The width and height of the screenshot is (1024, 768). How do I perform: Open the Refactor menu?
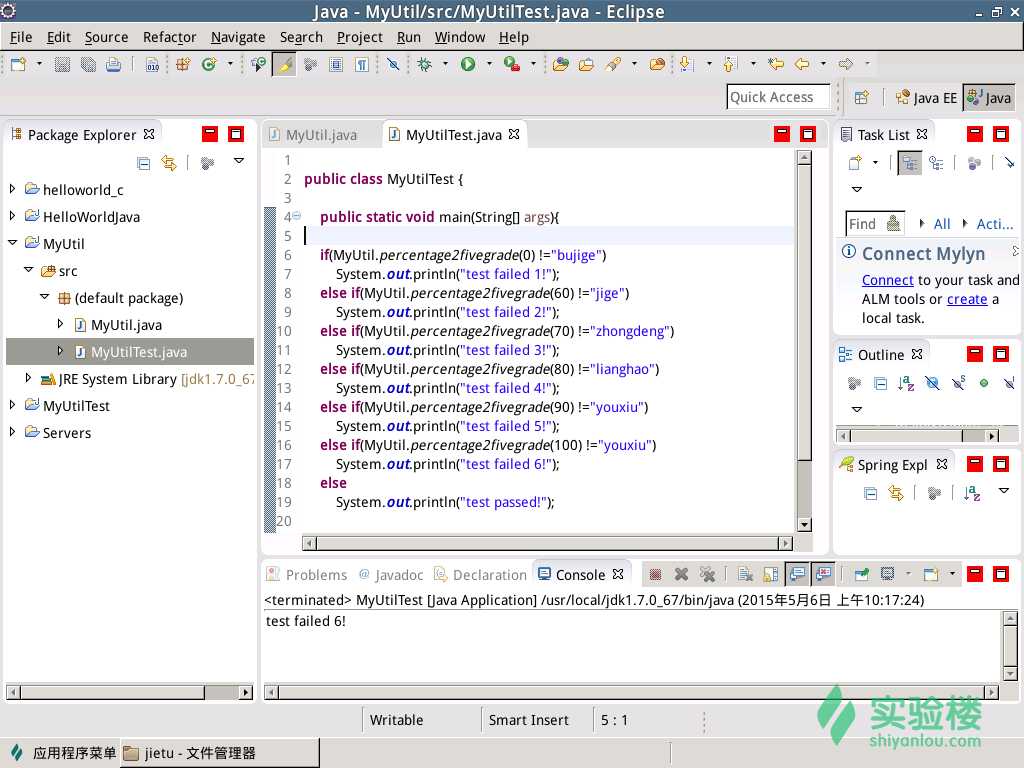[x=170, y=37]
